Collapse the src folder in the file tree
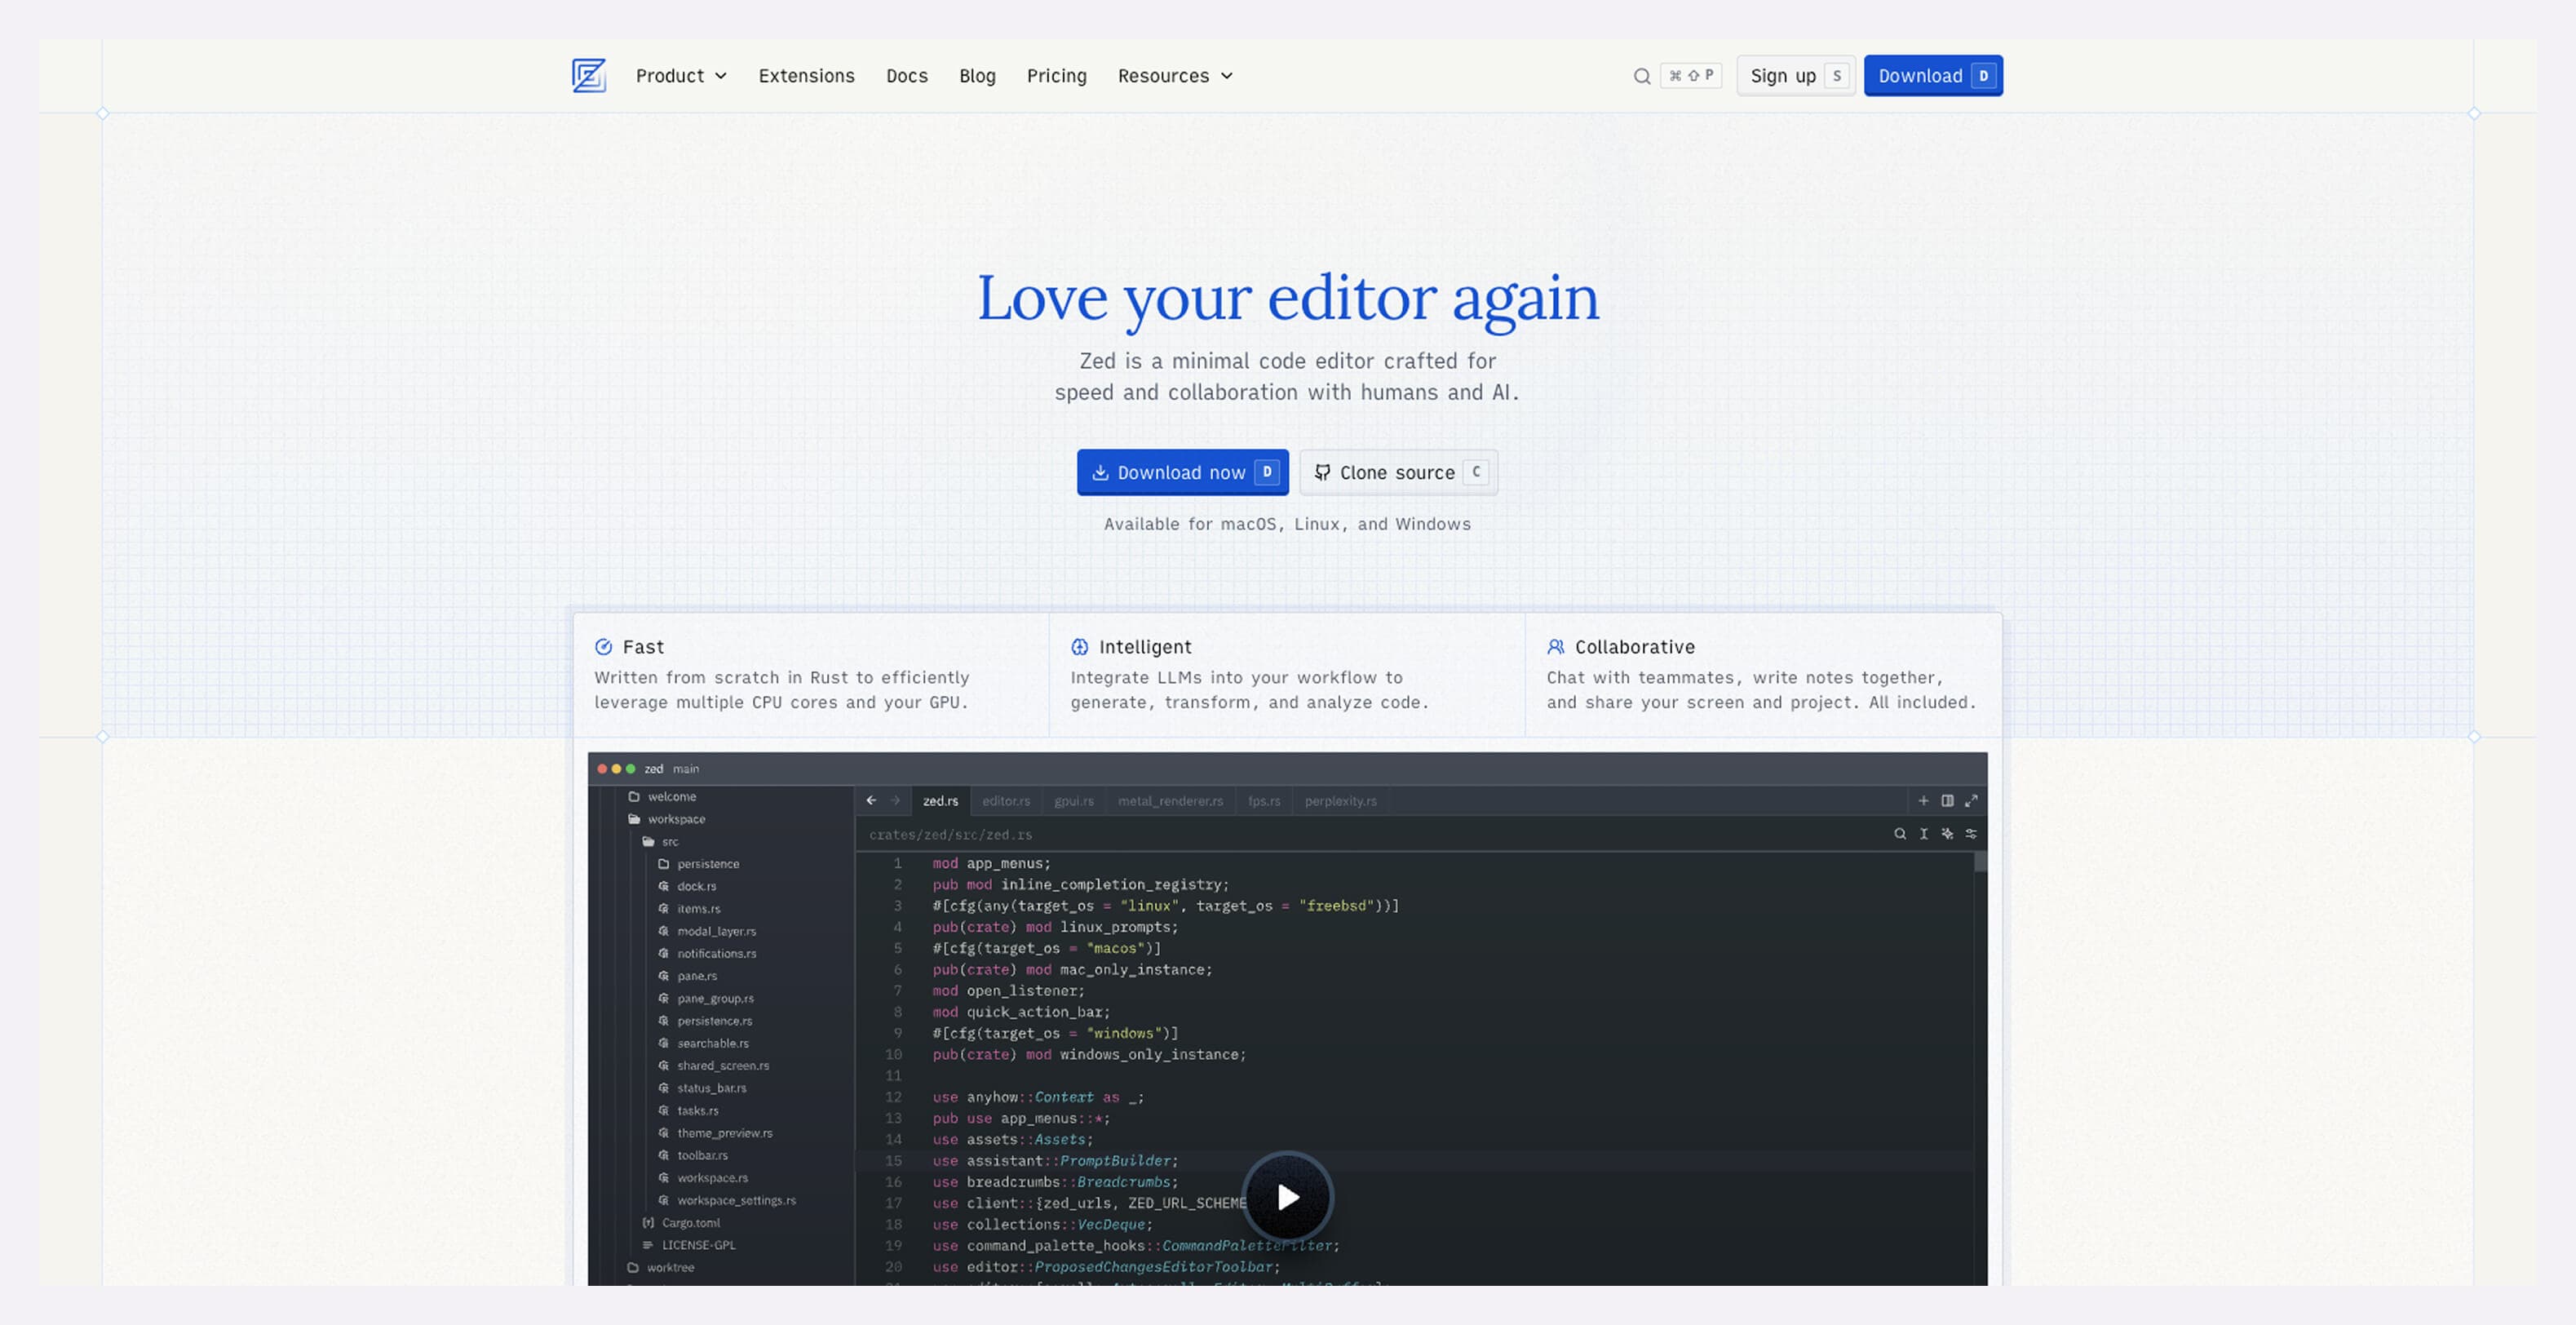Screen dimensions: 2576x1325 (660, 842)
